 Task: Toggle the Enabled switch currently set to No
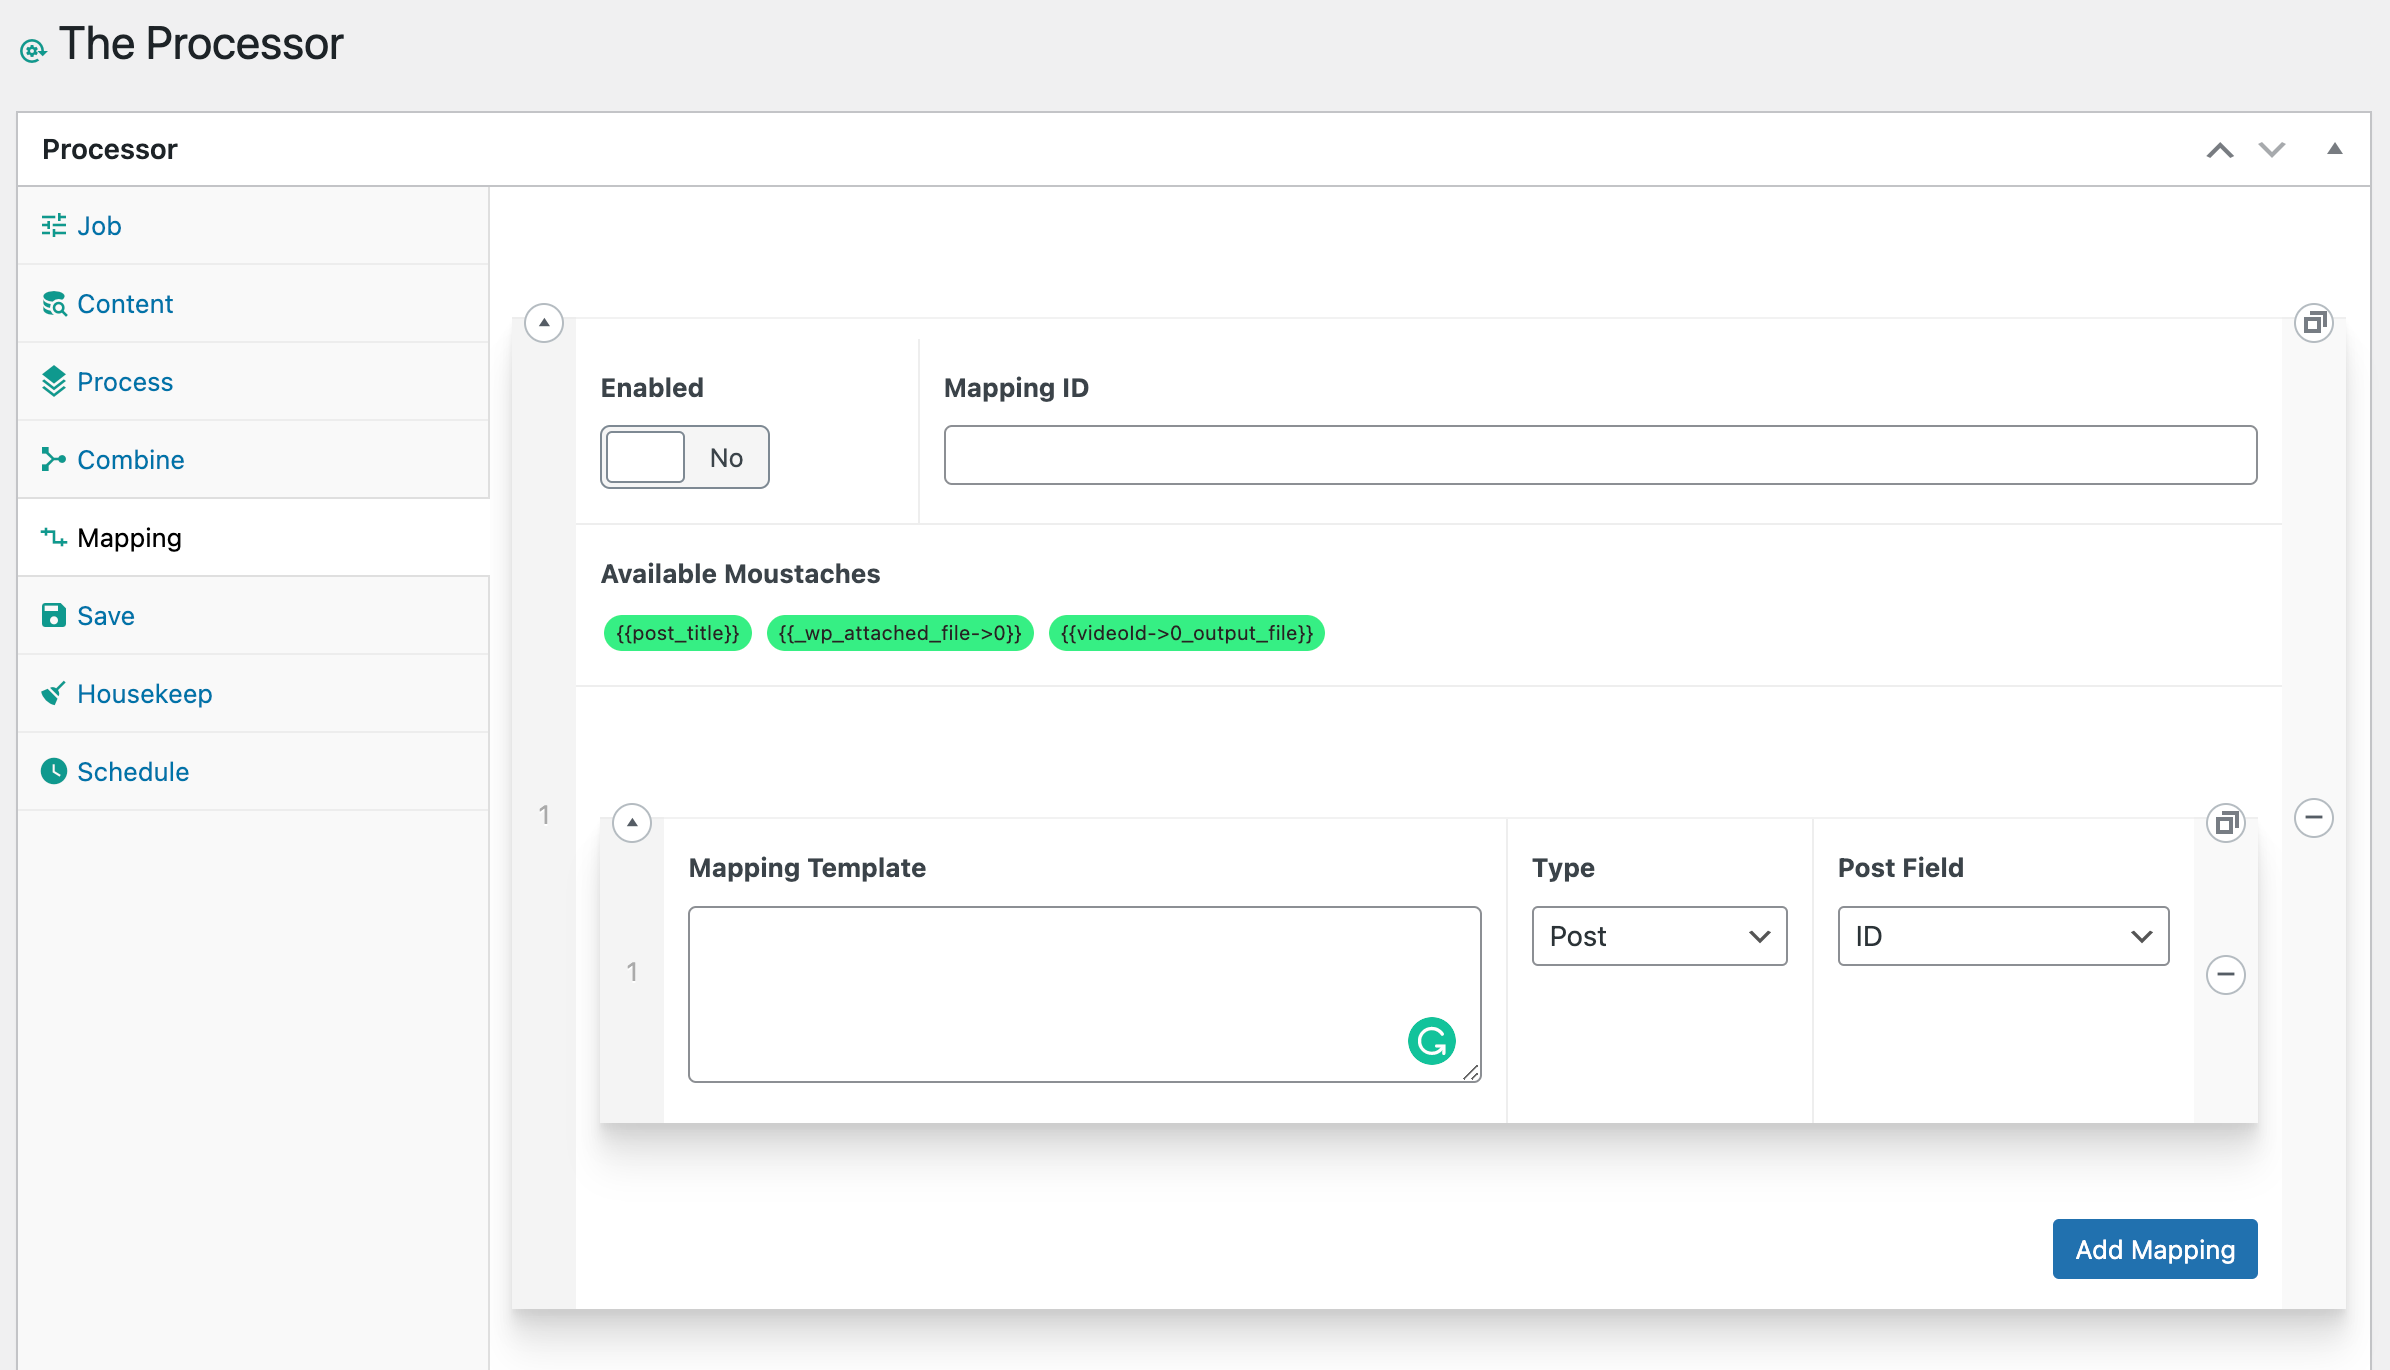[684, 457]
